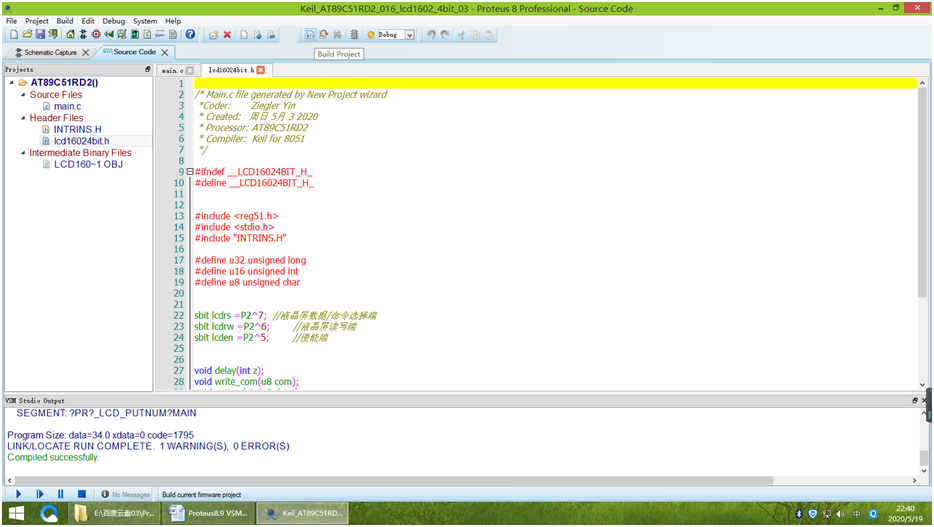This screenshot has width=934, height=527.
Task: Save the project using the floppy icon
Action: coord(41,35)
